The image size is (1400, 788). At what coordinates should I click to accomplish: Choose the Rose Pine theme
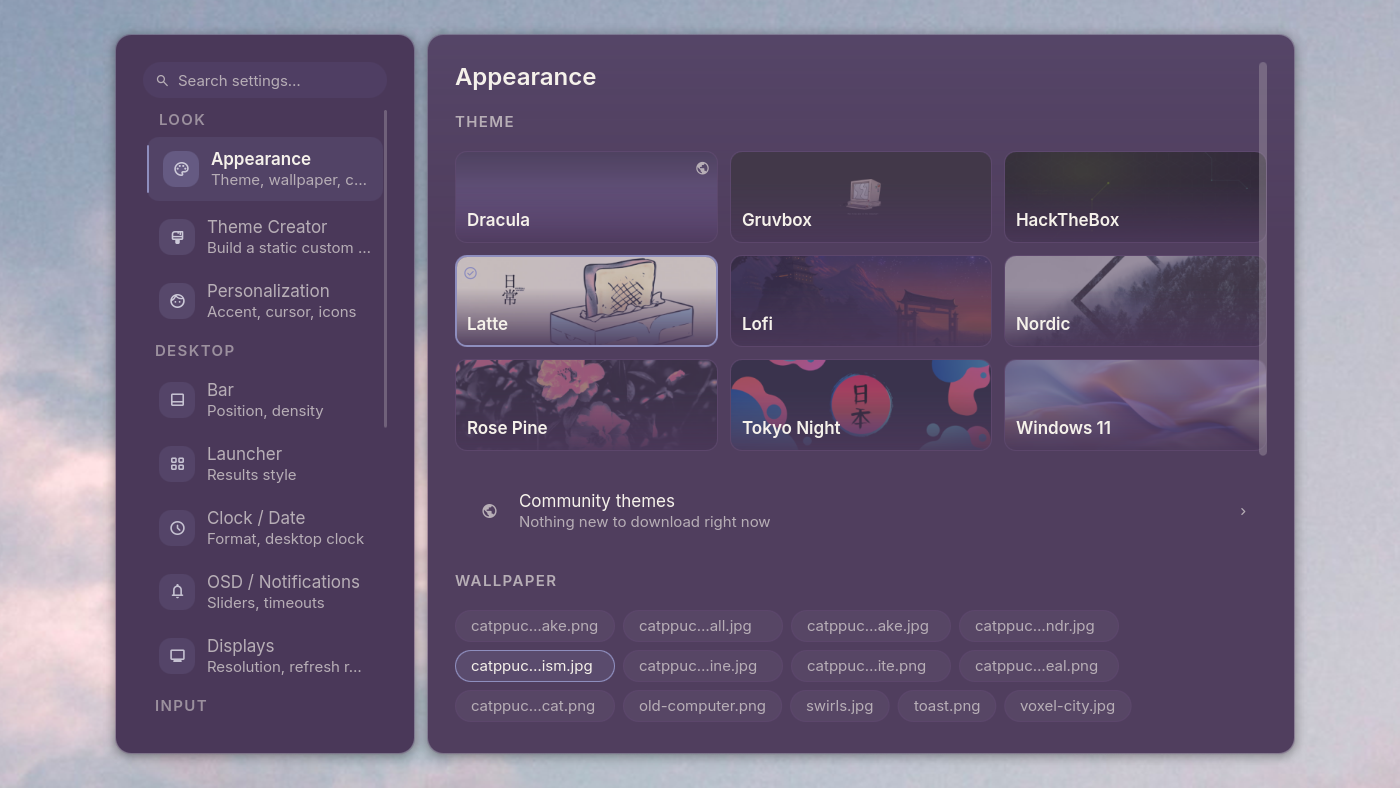586,405
